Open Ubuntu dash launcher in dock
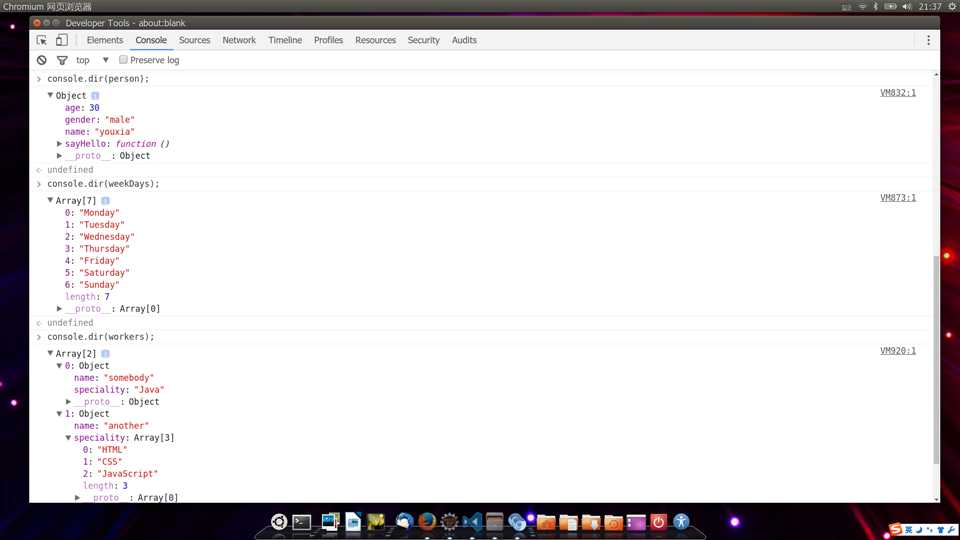Viewport: 960px width, 540px height. click(279, 522)
